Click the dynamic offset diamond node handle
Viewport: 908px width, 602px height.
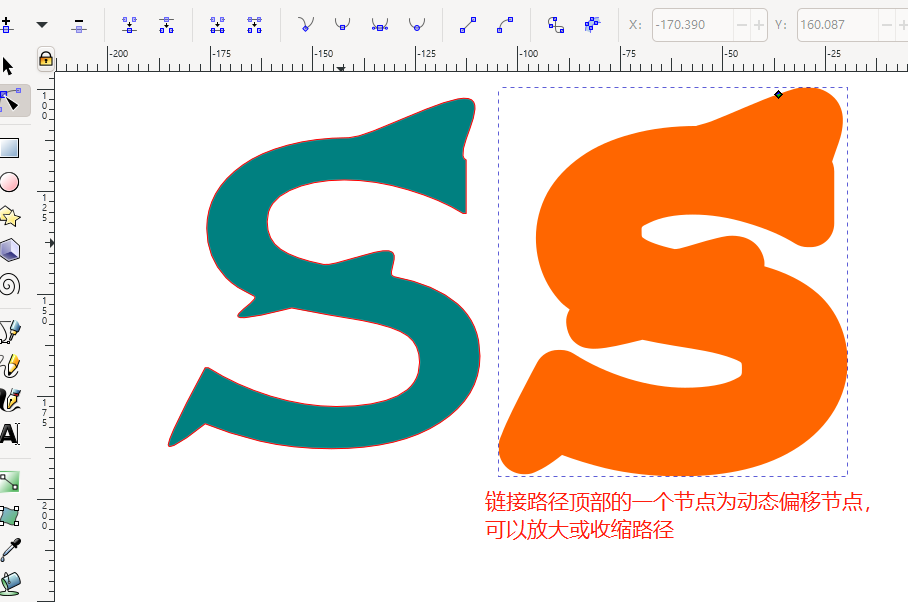[x=778, y=94]
